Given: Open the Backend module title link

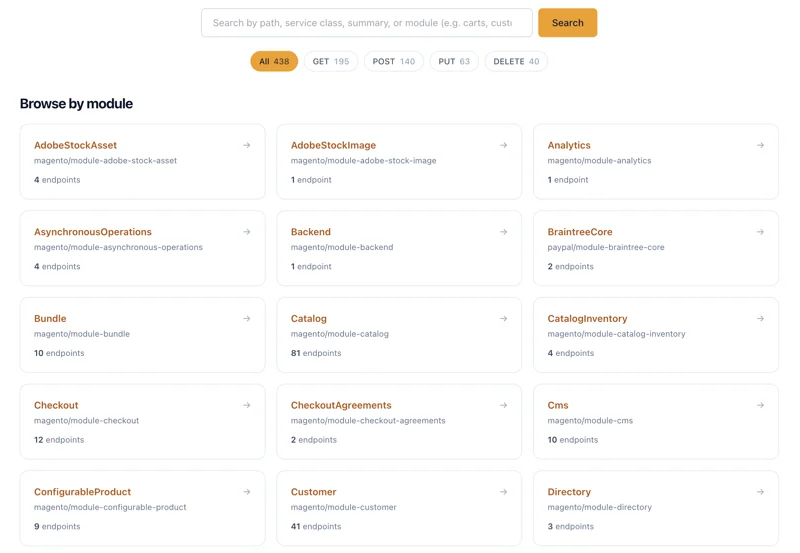Looking at the screenshot, I should (311, 232).
